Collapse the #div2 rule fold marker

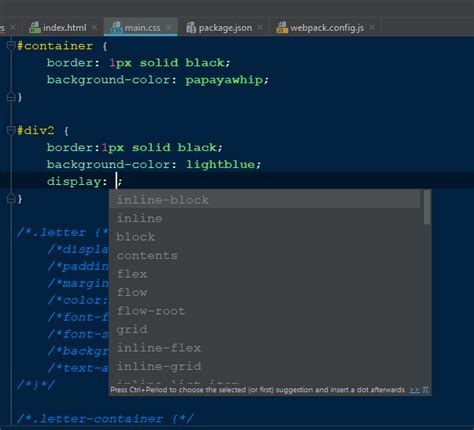(x=11, y=130)
